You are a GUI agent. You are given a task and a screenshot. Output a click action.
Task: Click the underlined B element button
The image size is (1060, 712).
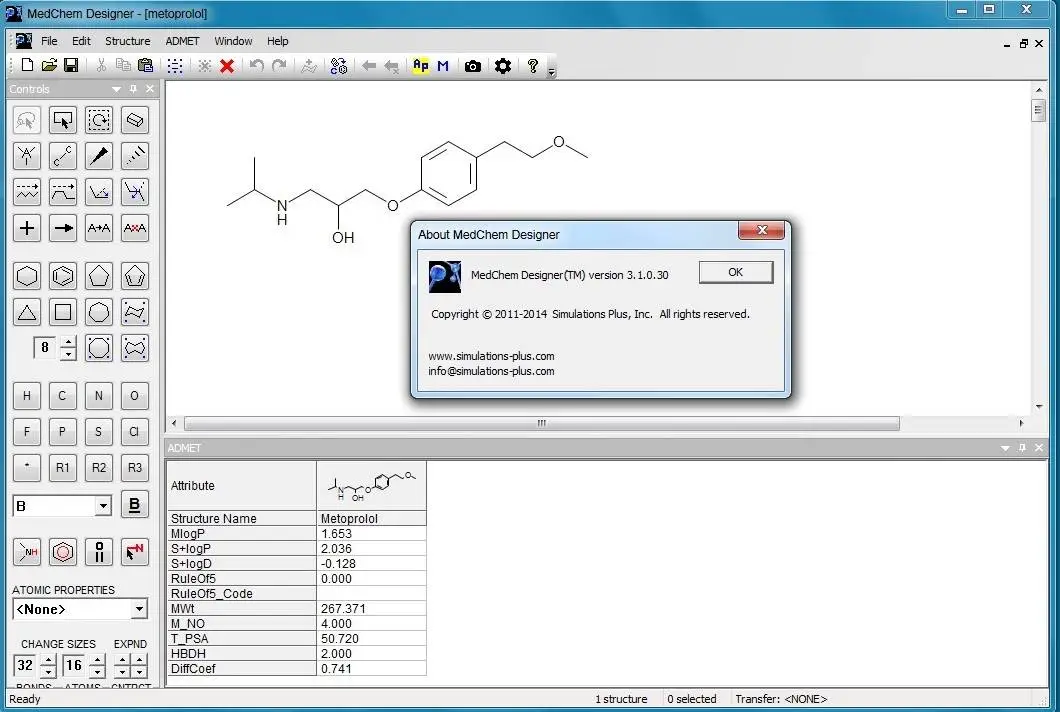pyautogui.click(x=135, y=504)
